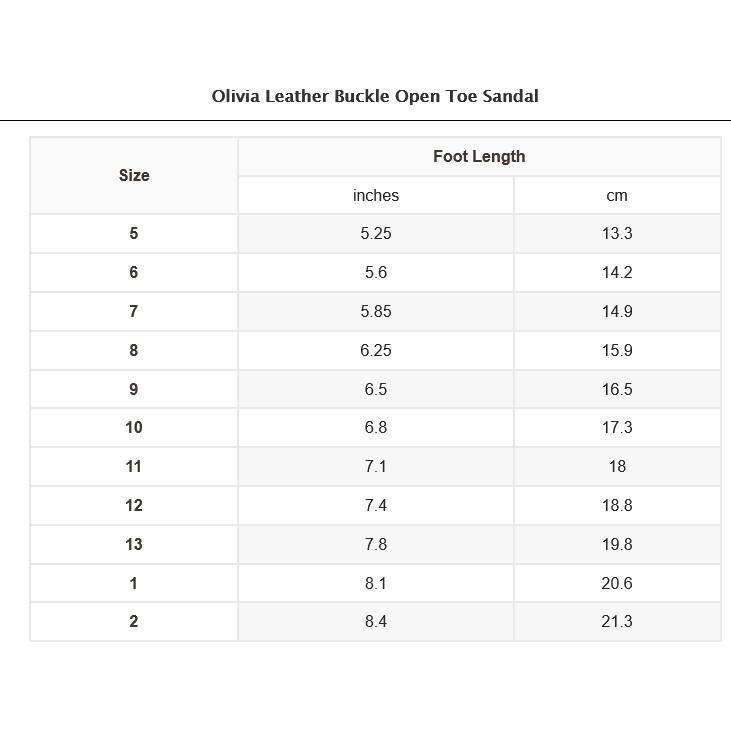The image size is (731, 731).
Task: Click the 19.8 cm cell
Action: click(x=617, y=545)
